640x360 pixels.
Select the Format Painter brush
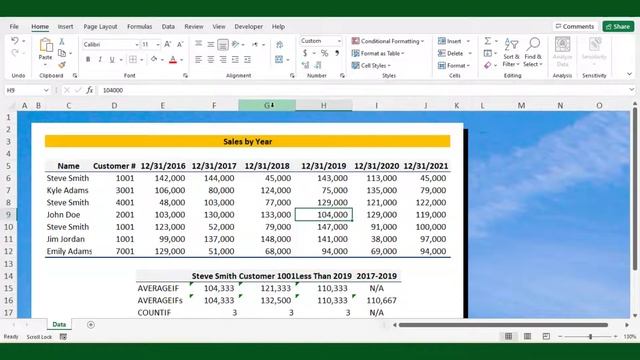(x=62, y=65)
